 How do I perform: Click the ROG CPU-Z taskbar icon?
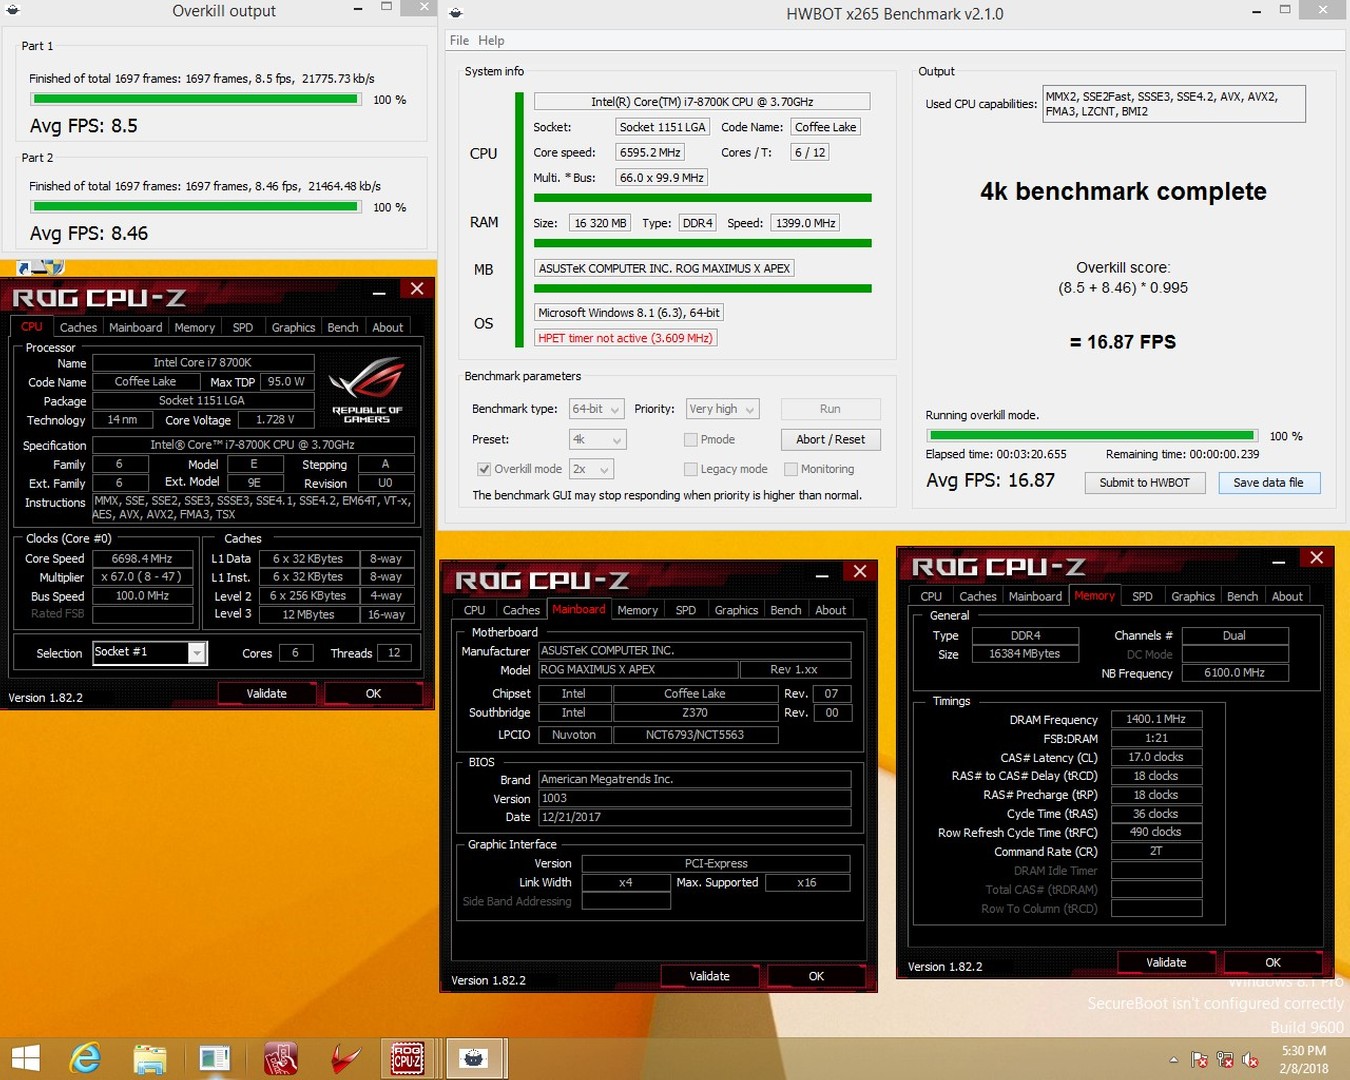pyautogui.click(x=407, y=1058)
